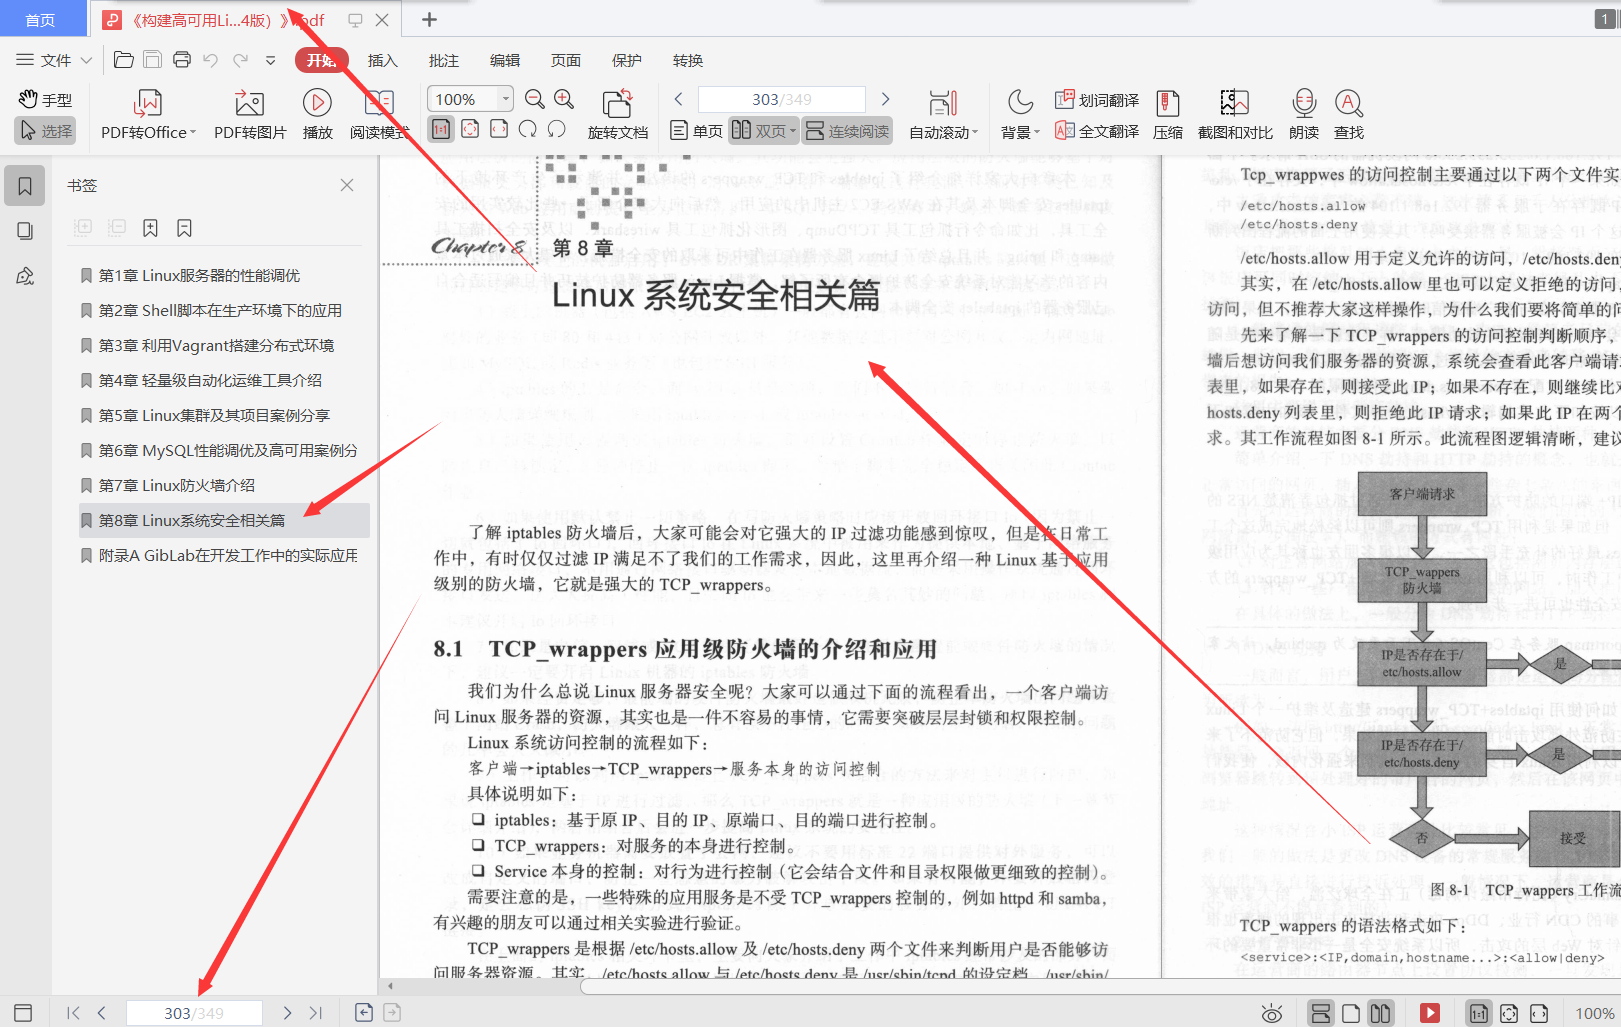Click PDF转图片 convert to image
The height and width of the screenshot is (1027, 1621).
coord(250,114)
